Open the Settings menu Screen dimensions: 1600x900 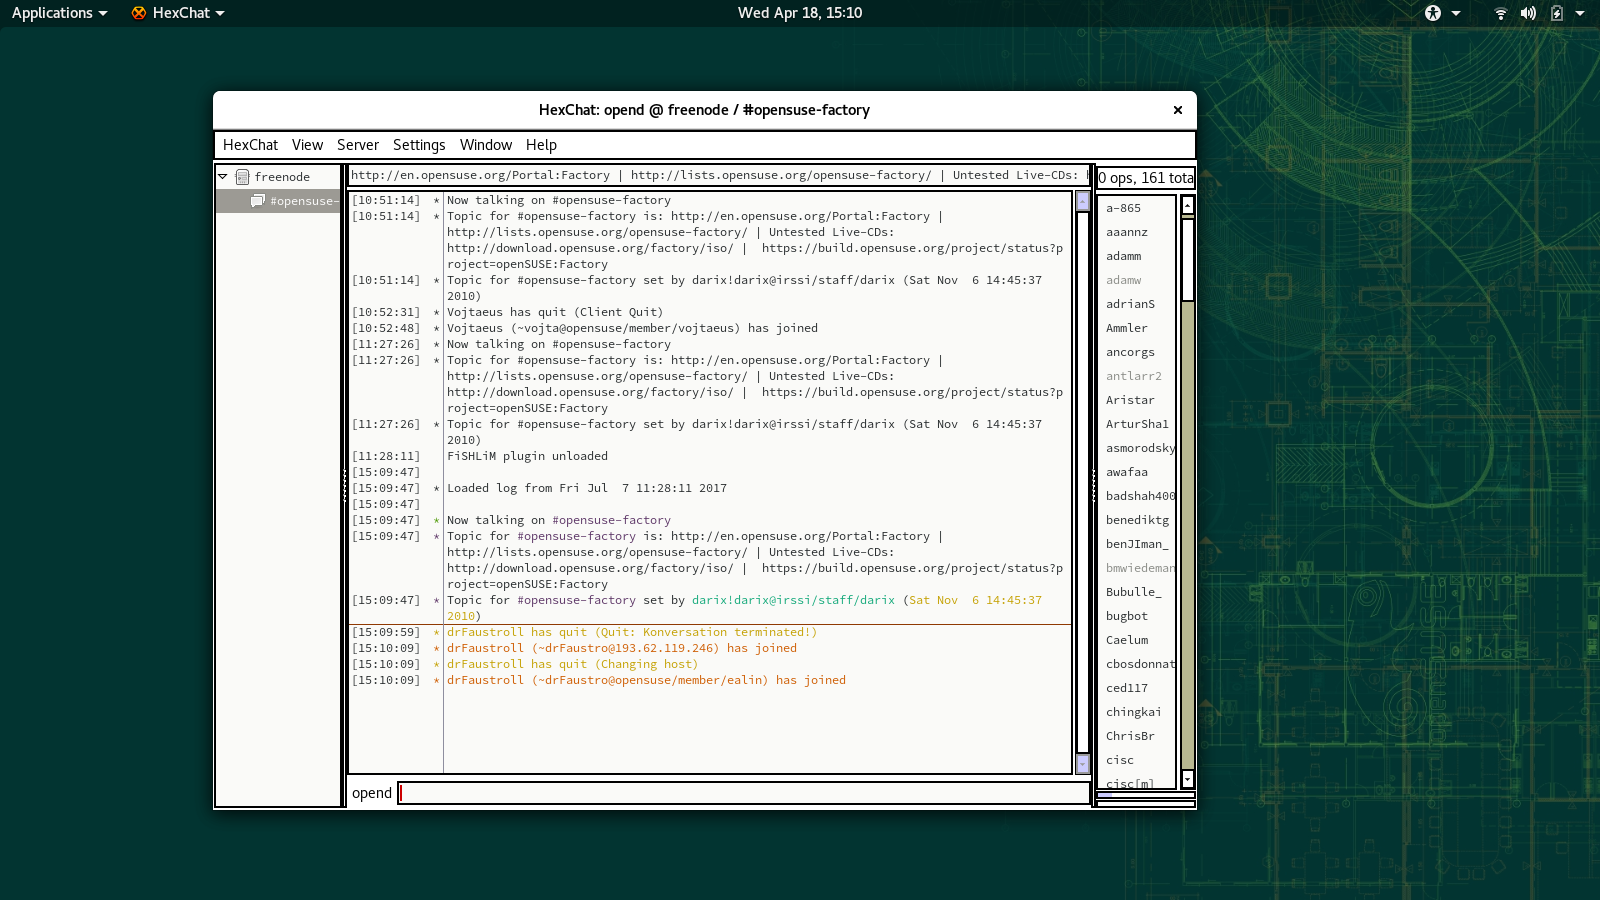point(418,145)
